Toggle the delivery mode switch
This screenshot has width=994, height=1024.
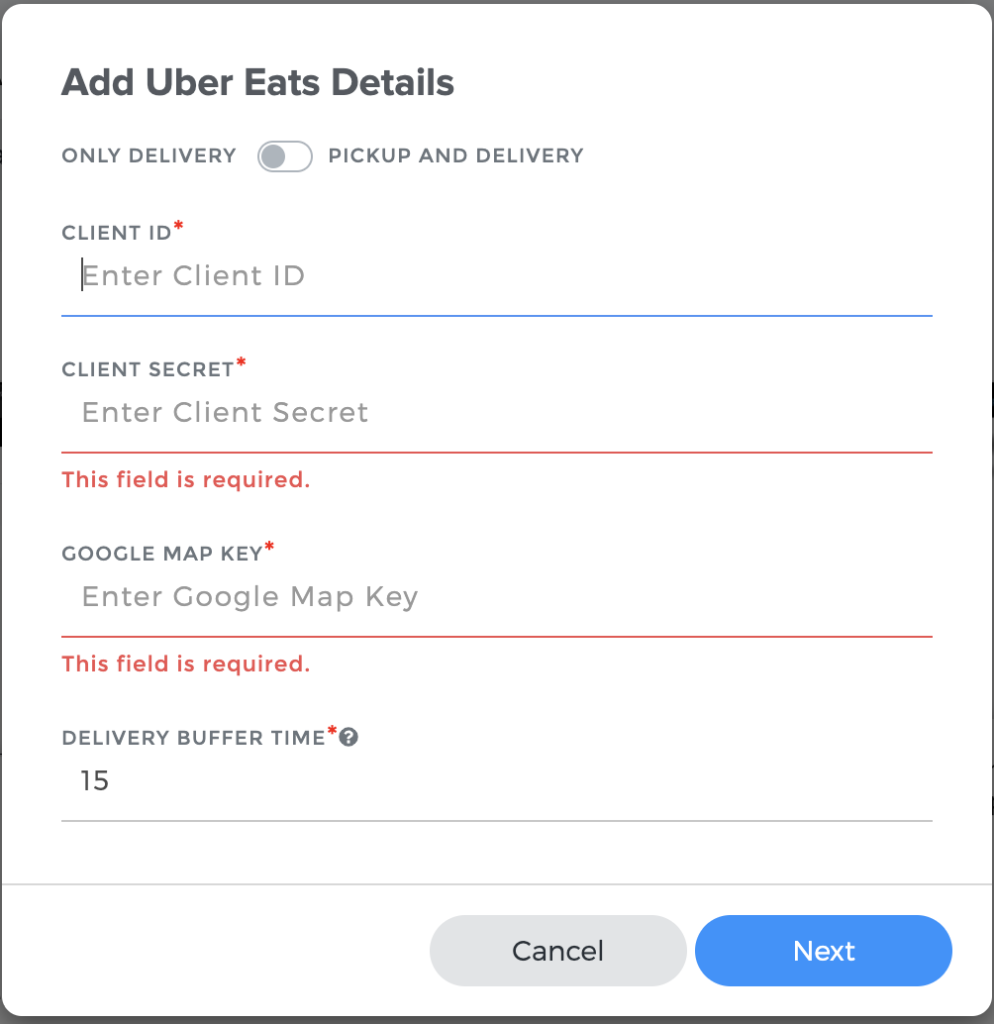click(x=284, y=156)
